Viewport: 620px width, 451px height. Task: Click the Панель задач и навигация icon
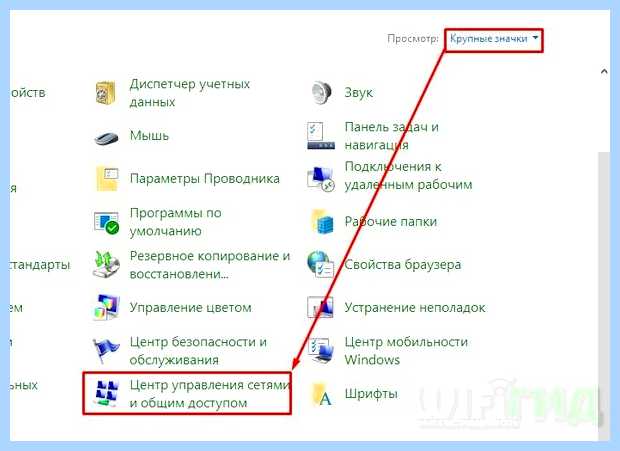click(321, 136)
